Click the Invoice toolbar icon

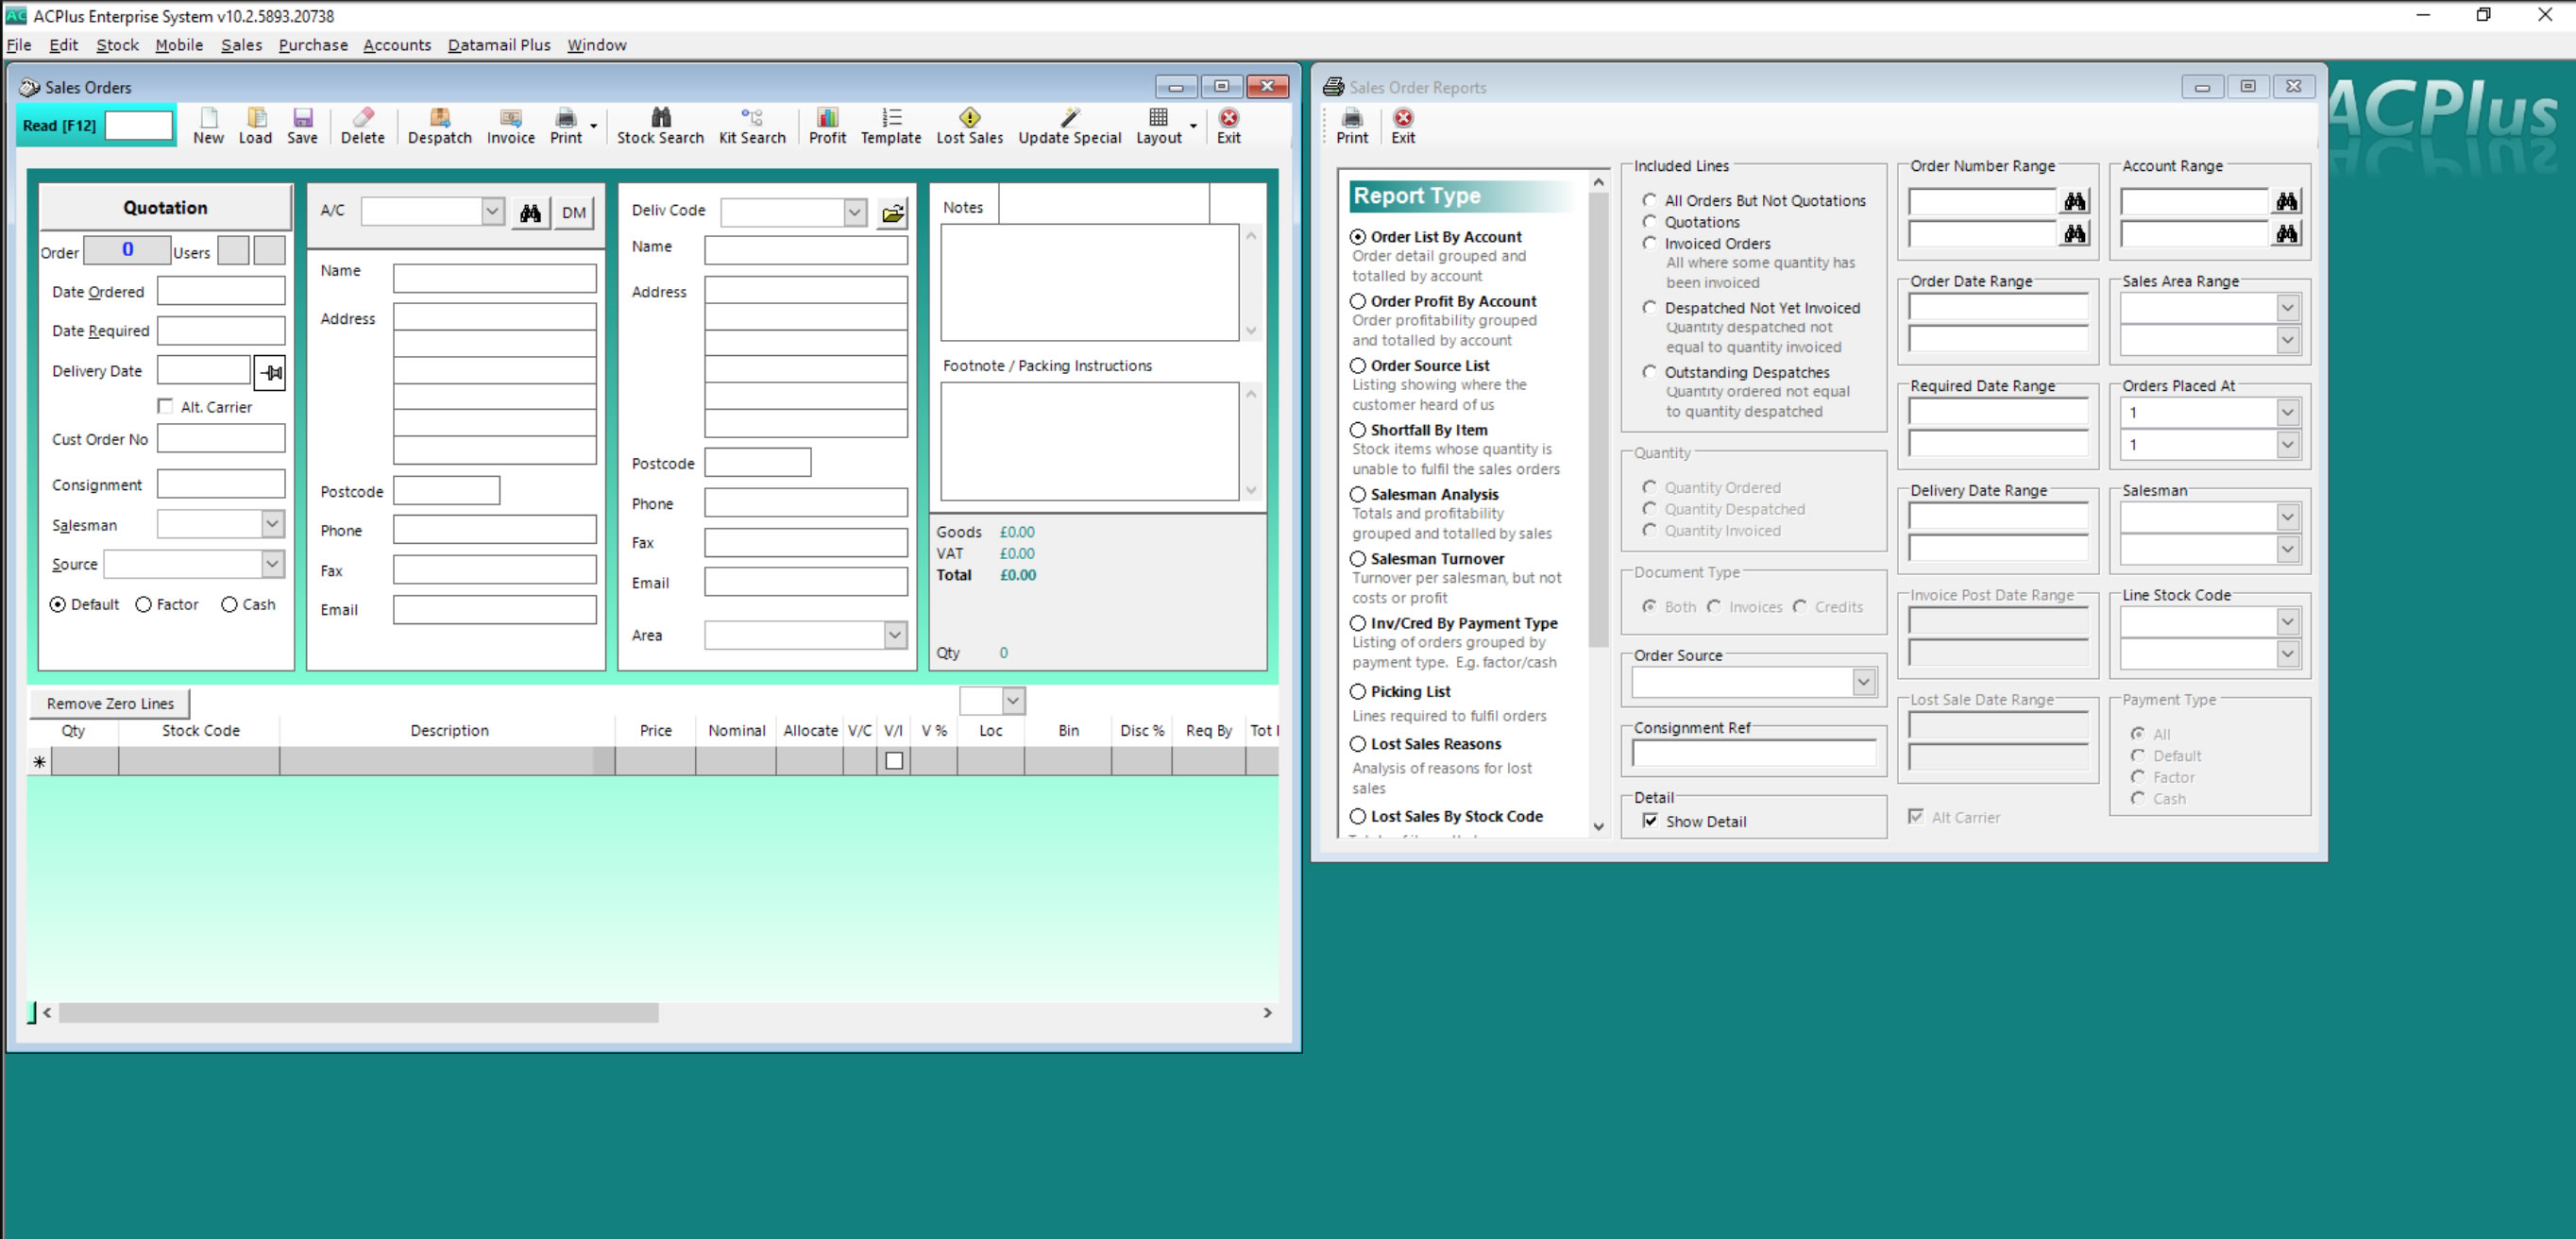[x=510, y=126]
